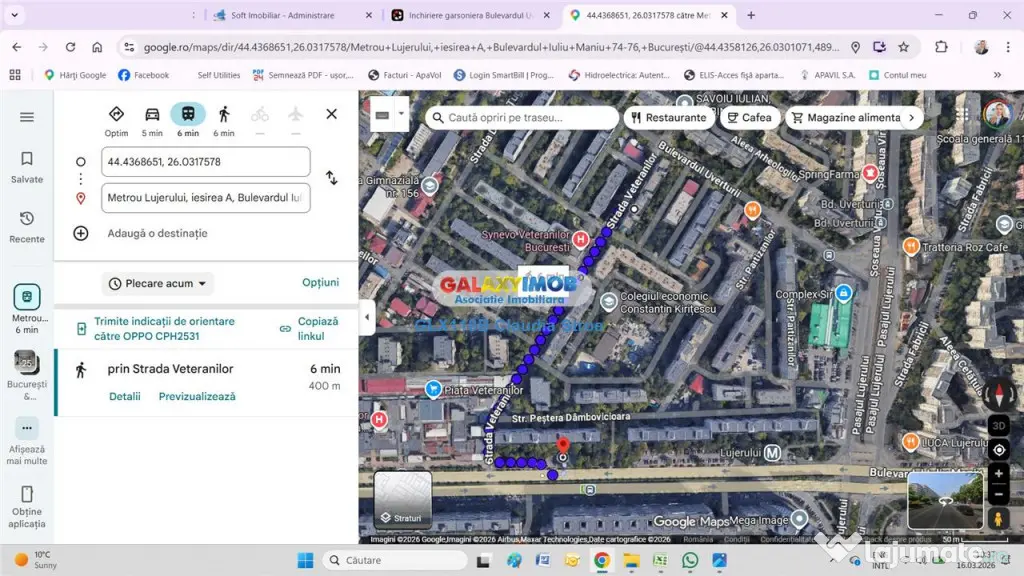
Task: Select the driving travel mode icon
Action: click(x=152, y=115)
